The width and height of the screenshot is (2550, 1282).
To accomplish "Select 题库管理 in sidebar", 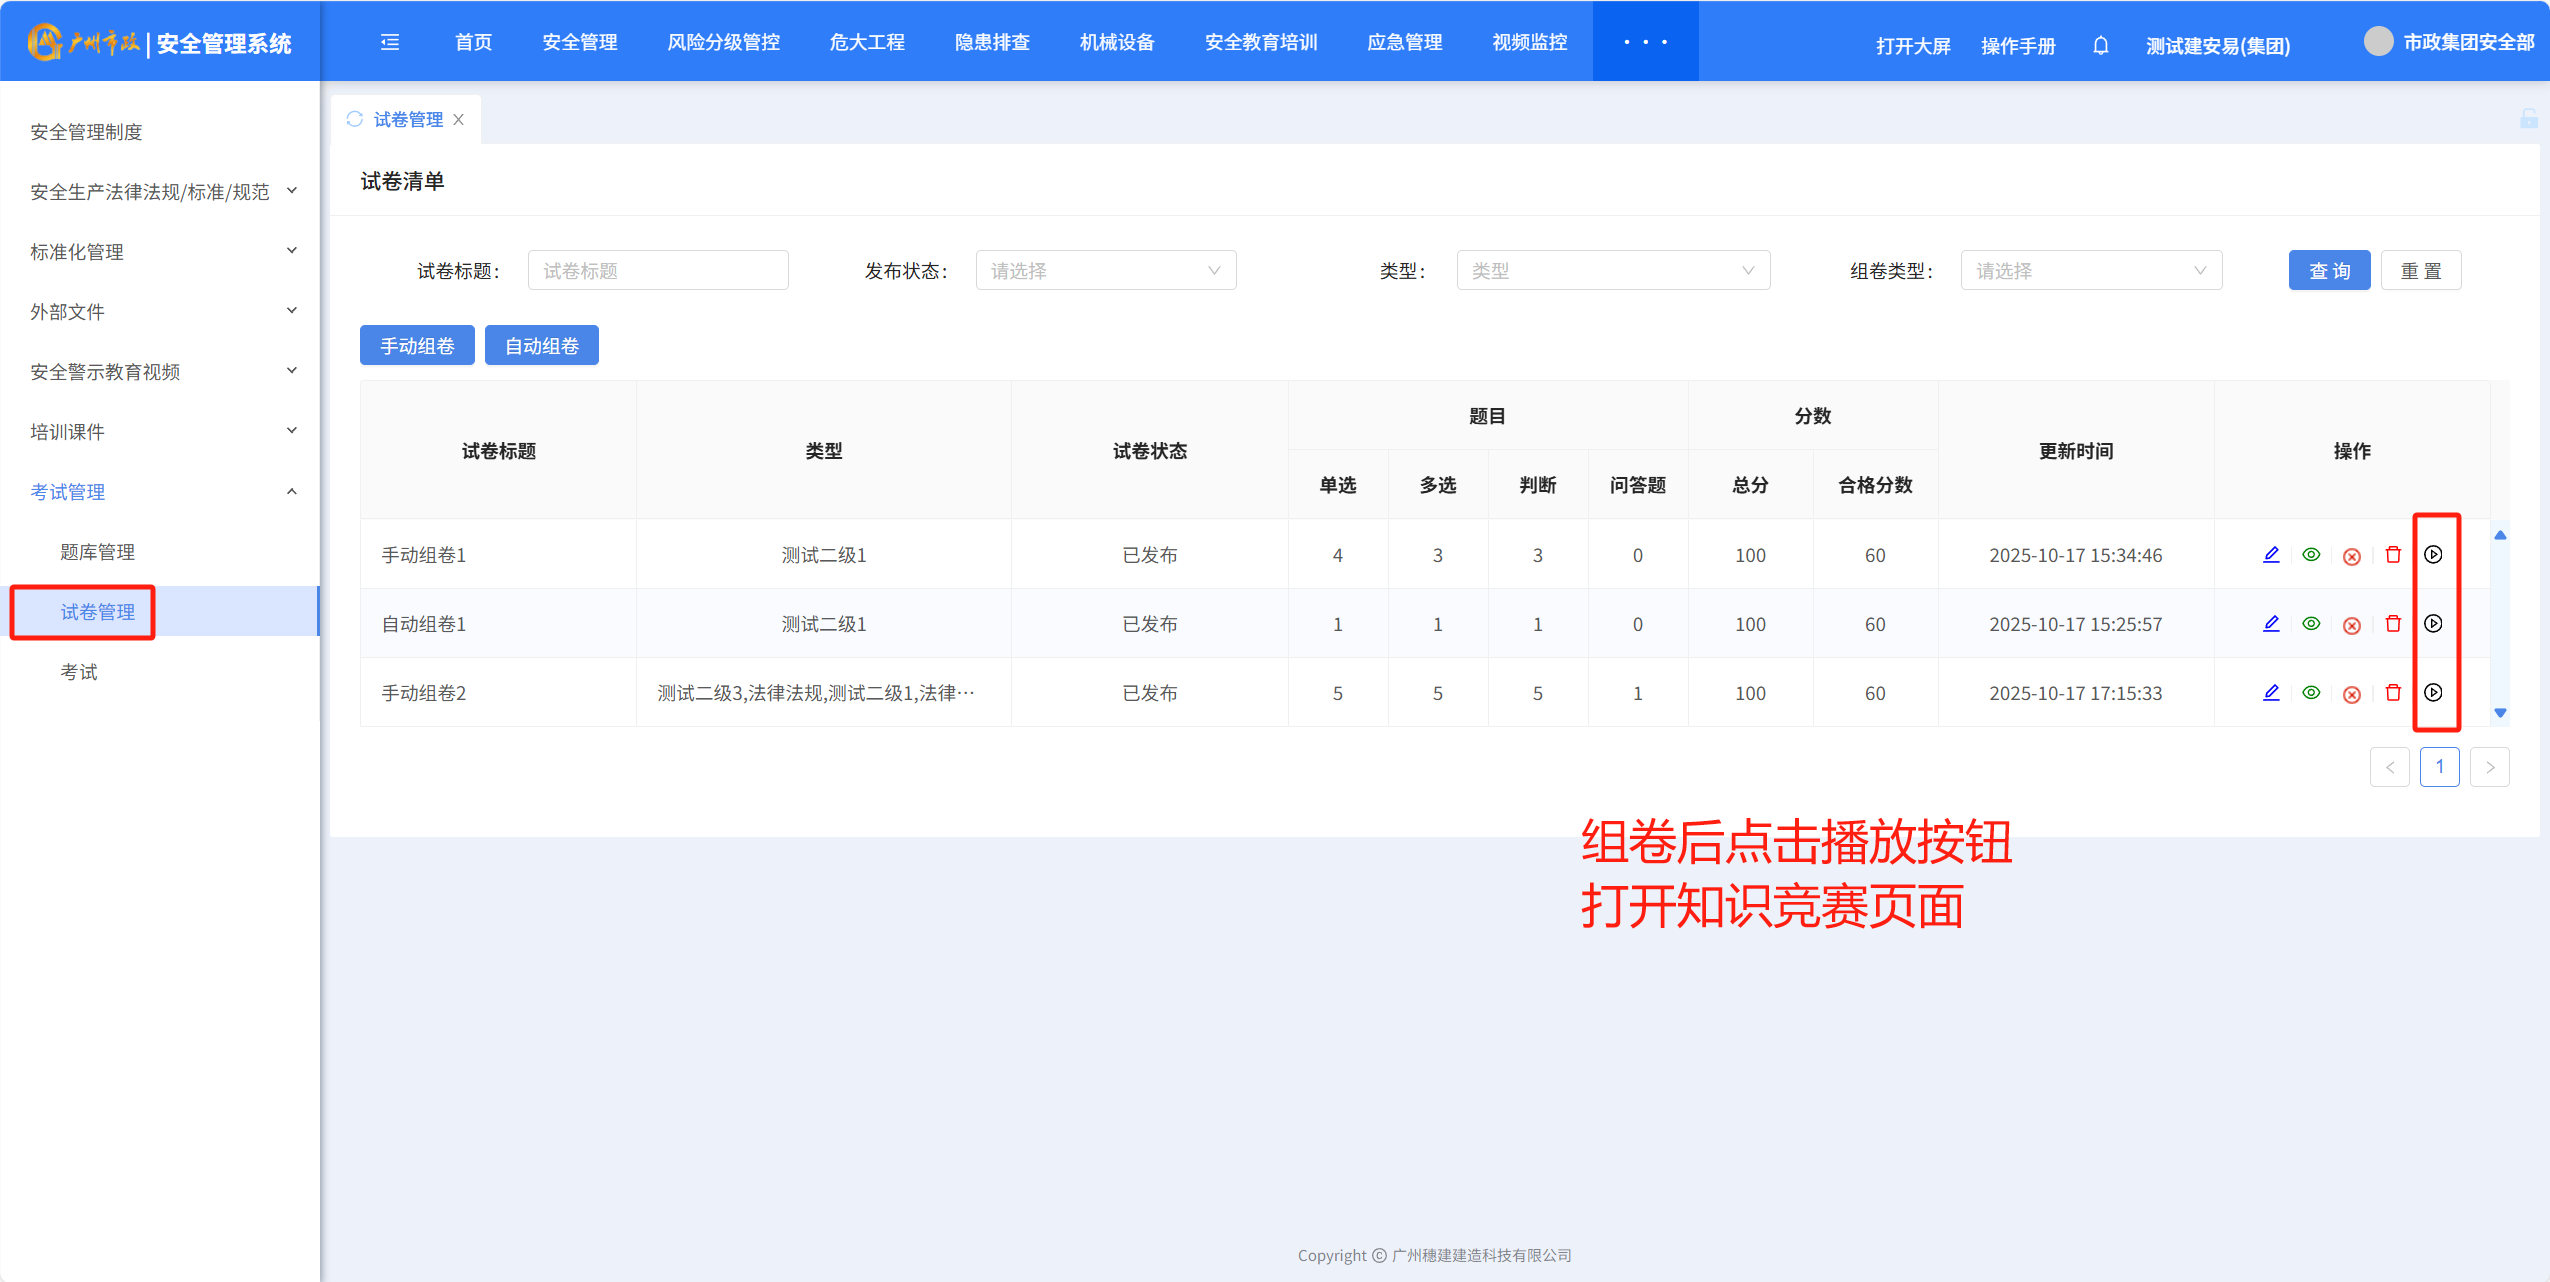I will pyautogui.click(x=97, y=552).
